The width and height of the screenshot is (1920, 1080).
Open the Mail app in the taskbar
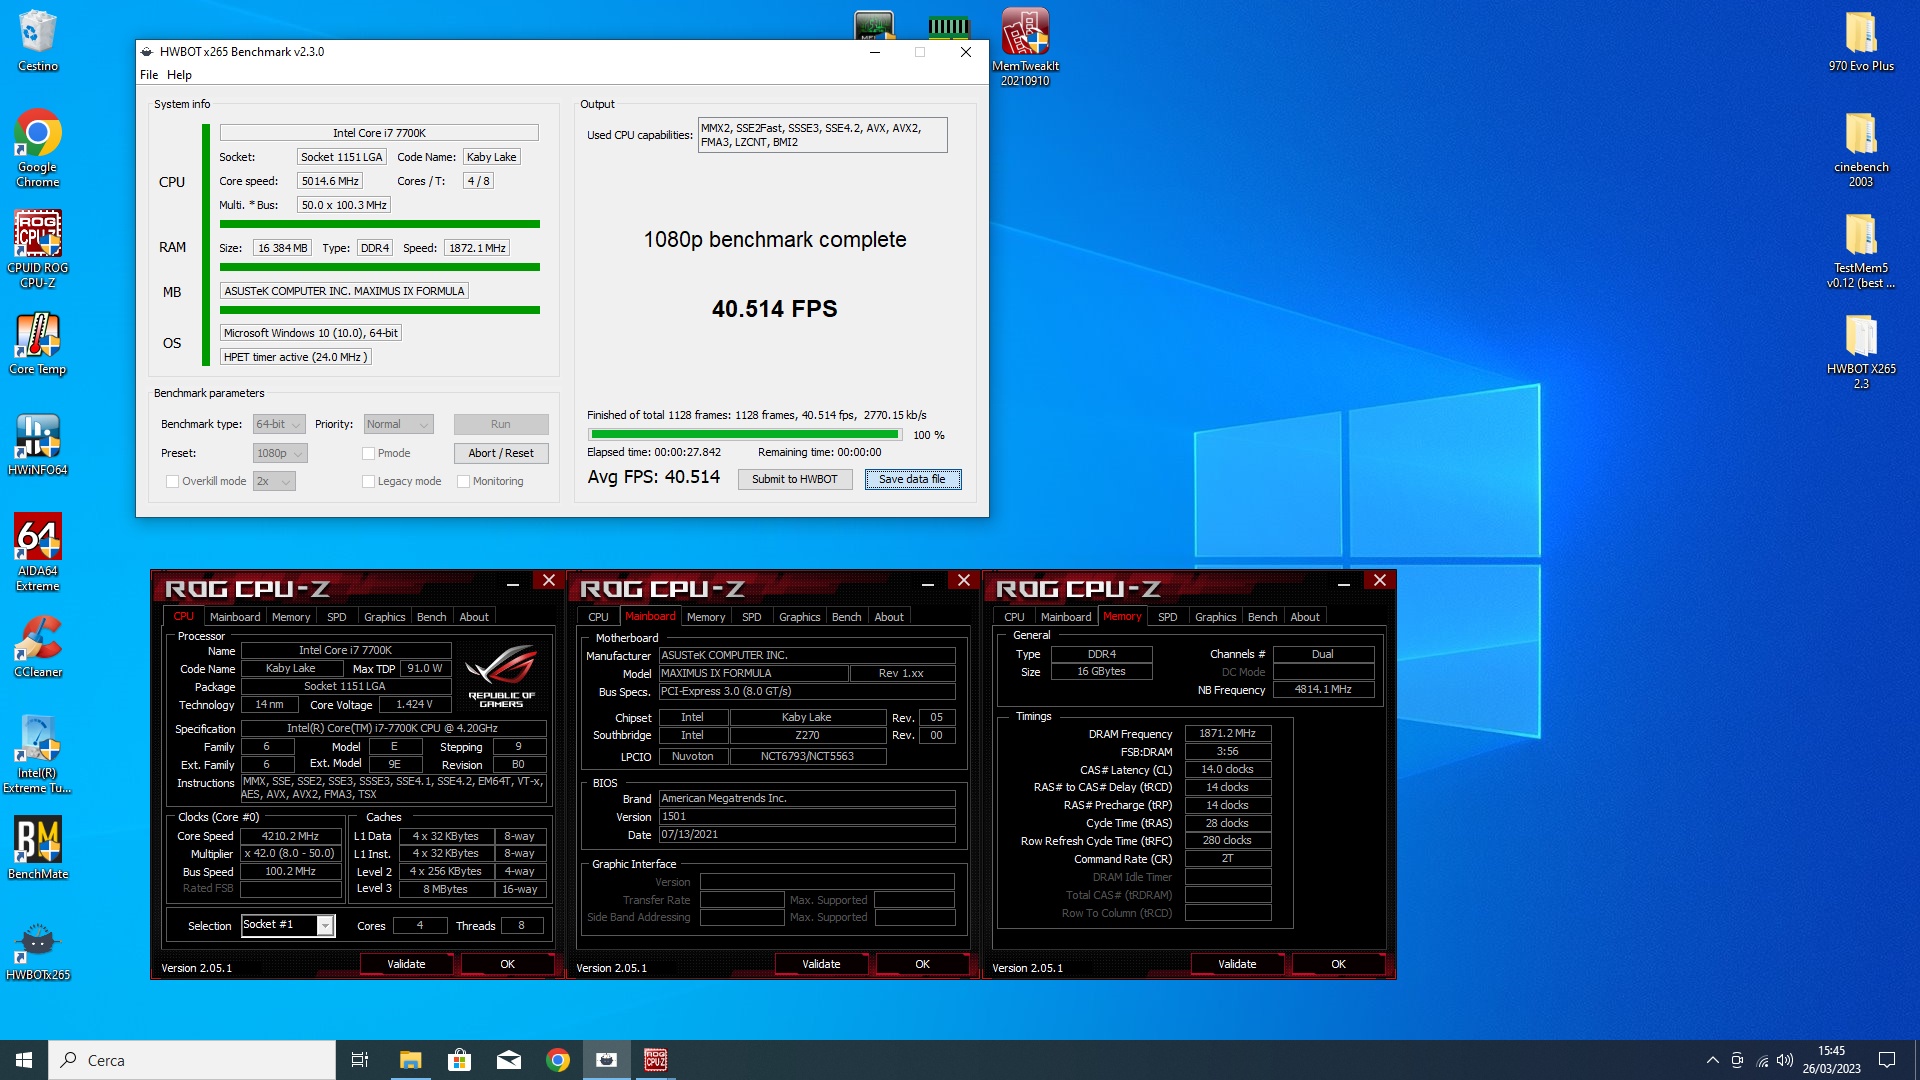click(x=509, y=1060)
